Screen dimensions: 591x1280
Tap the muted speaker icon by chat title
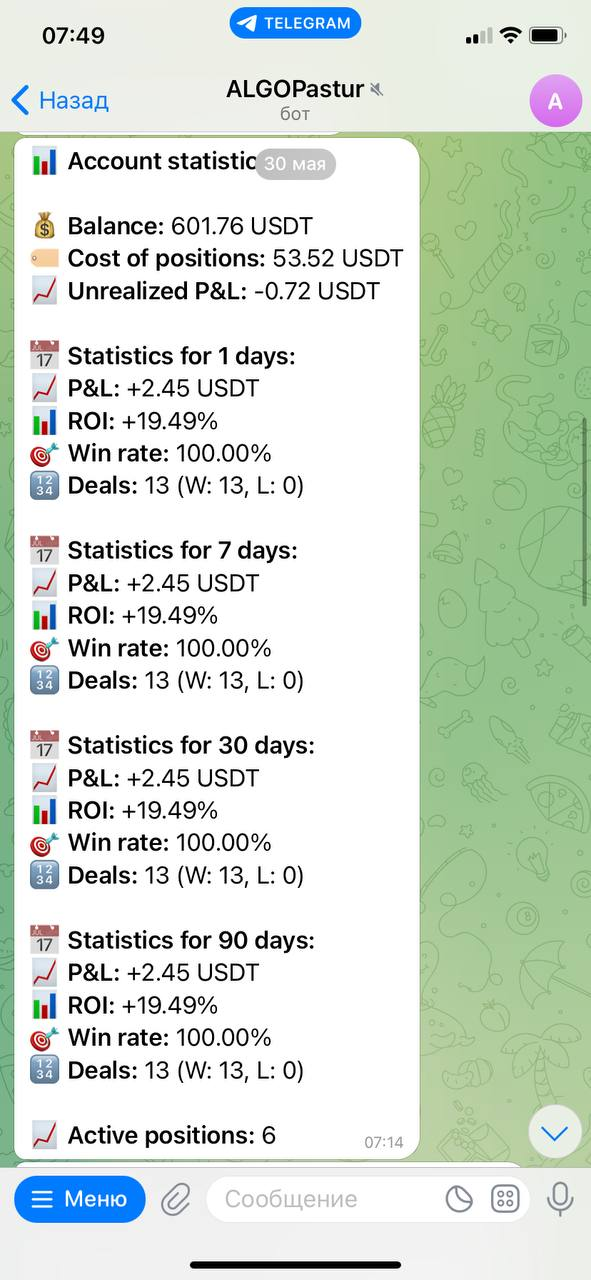[x=376, y=90]
